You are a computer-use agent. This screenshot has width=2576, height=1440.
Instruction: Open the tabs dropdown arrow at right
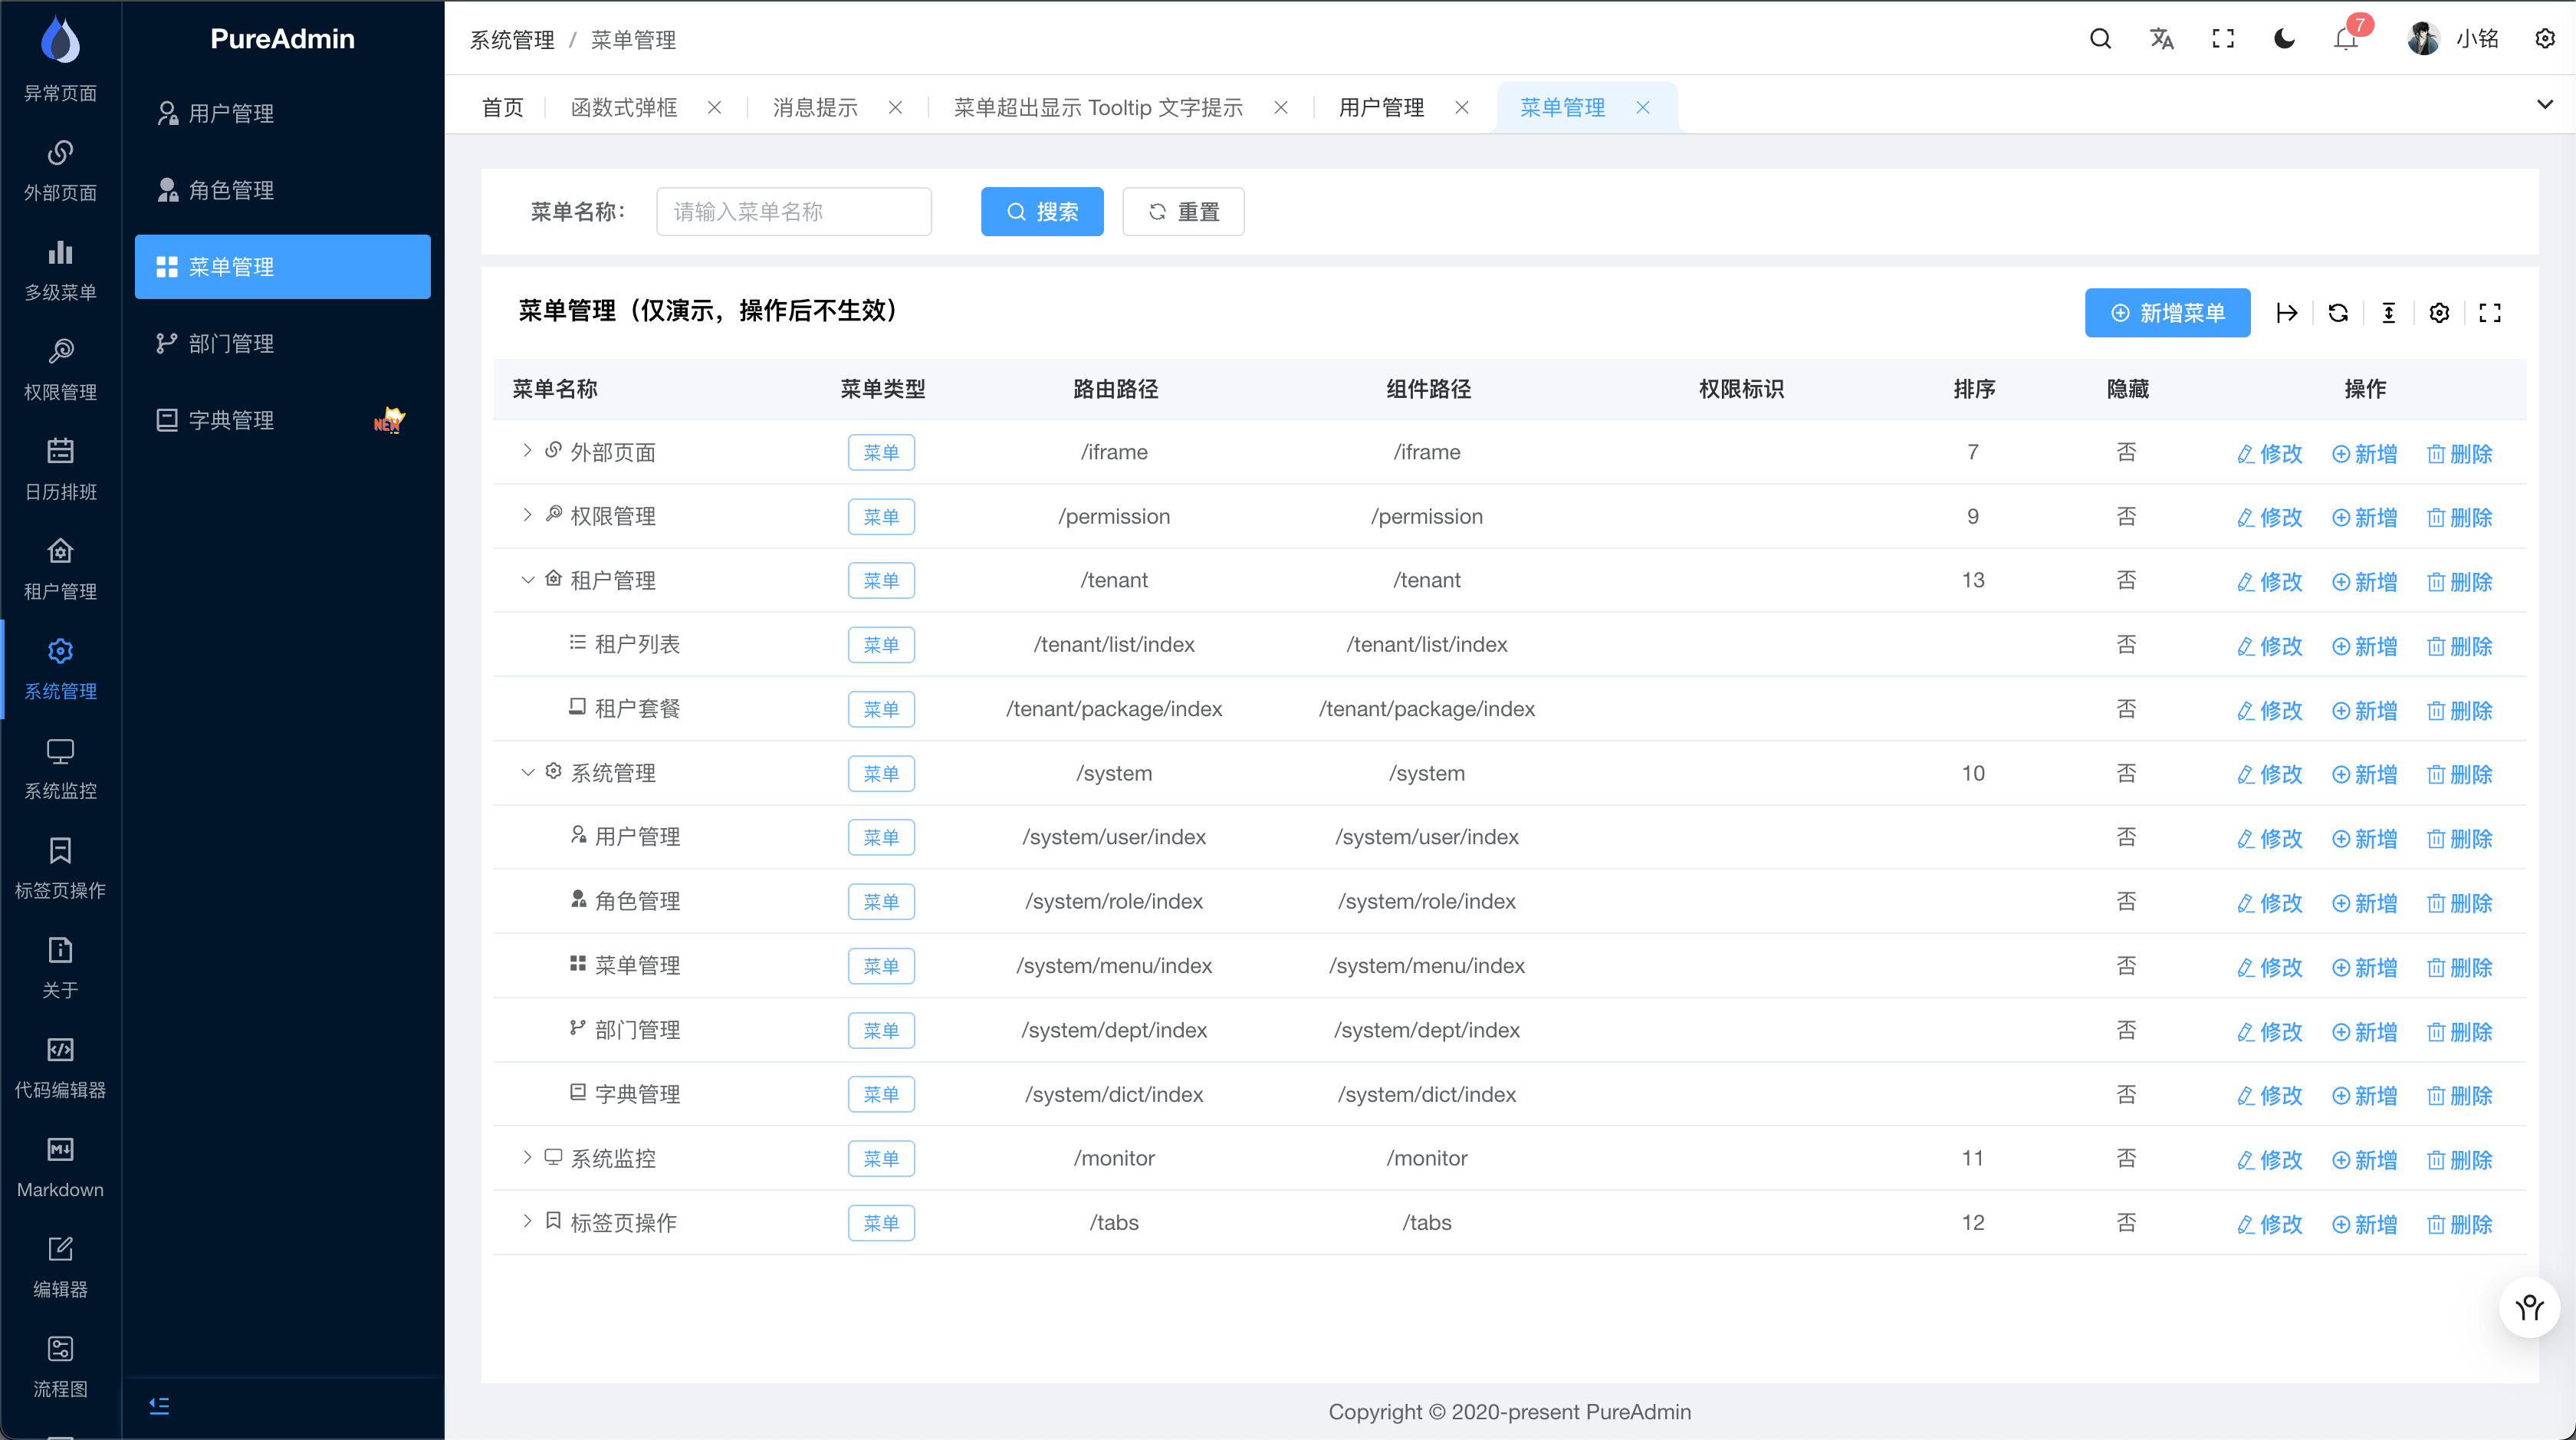point(2545,104)
